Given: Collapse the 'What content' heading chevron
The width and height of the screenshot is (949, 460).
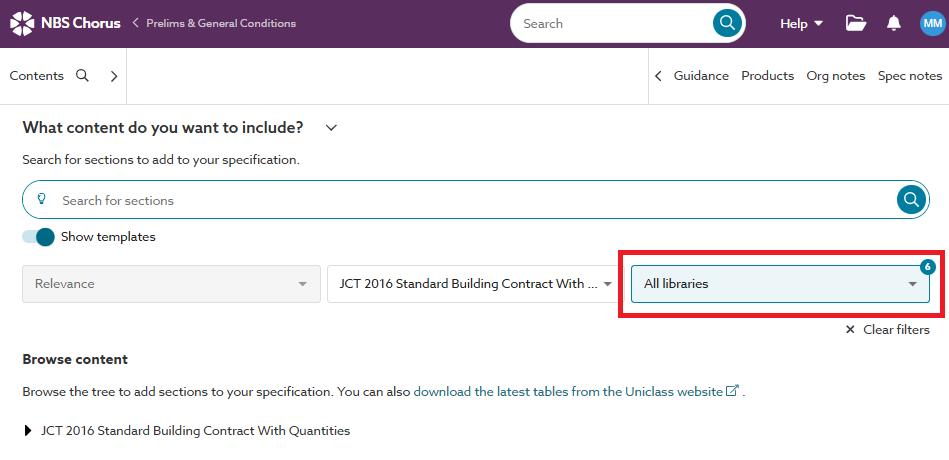Looking at the screenshot, I should 332,127.
